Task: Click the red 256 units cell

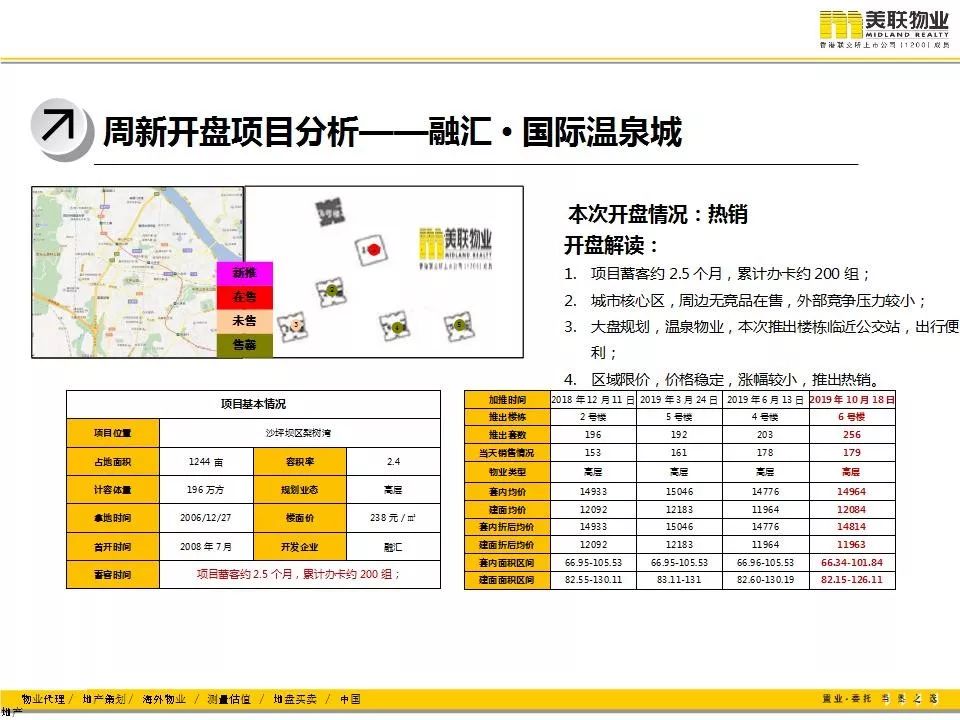Action: (x=852, y=435)
